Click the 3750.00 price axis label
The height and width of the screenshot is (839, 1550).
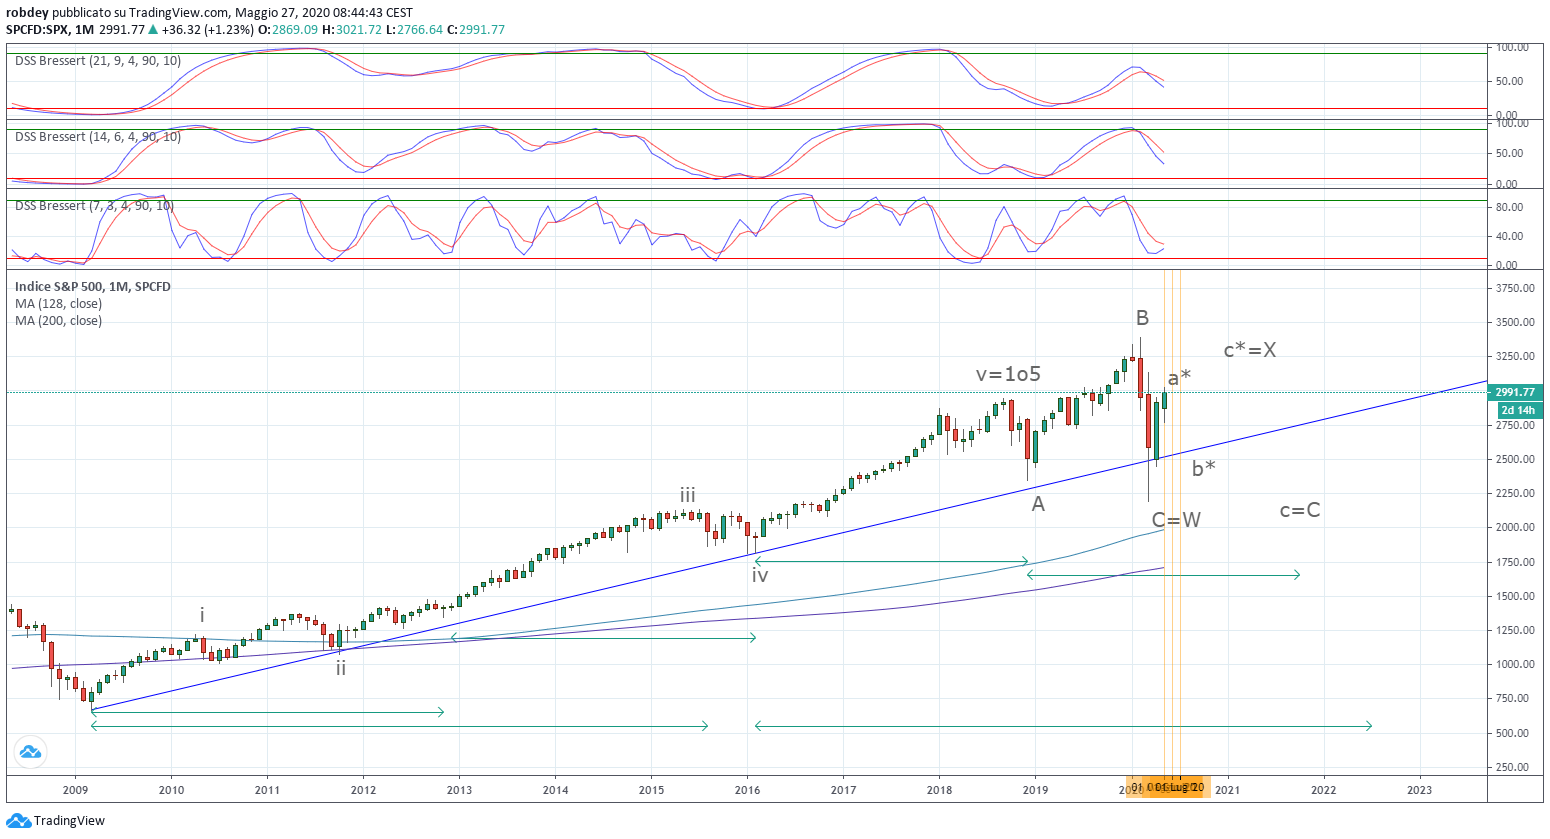[1515, 288]
